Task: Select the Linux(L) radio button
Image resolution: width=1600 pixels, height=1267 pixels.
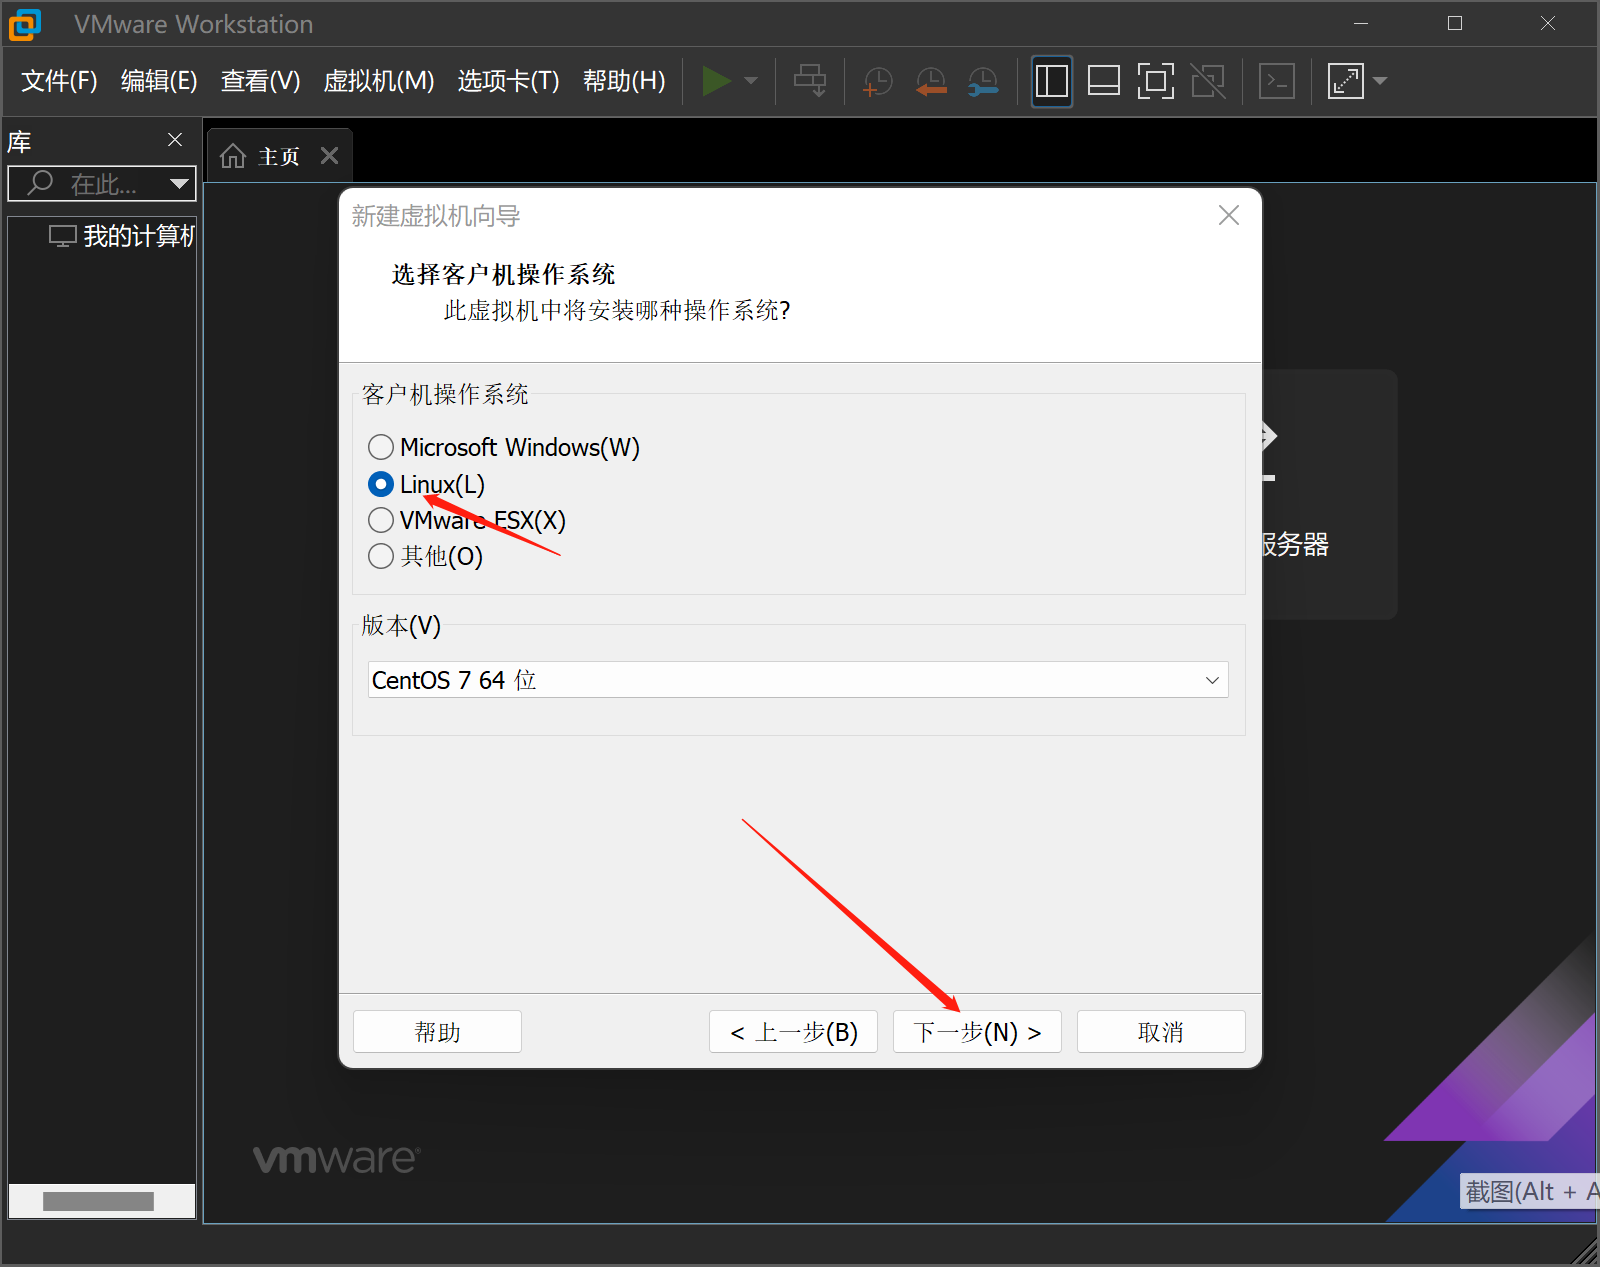Action: (x=381, y=484)
